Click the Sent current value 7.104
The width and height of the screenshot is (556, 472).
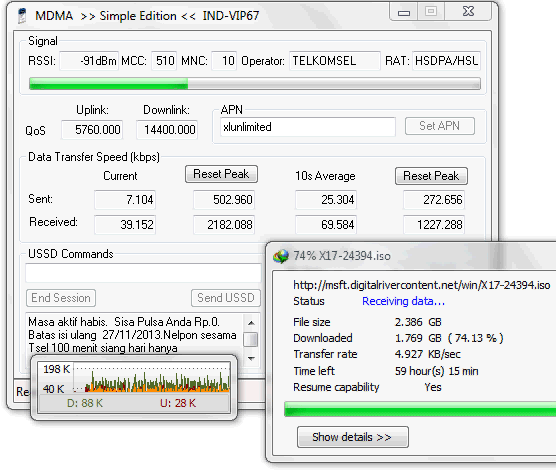[125, 200]
